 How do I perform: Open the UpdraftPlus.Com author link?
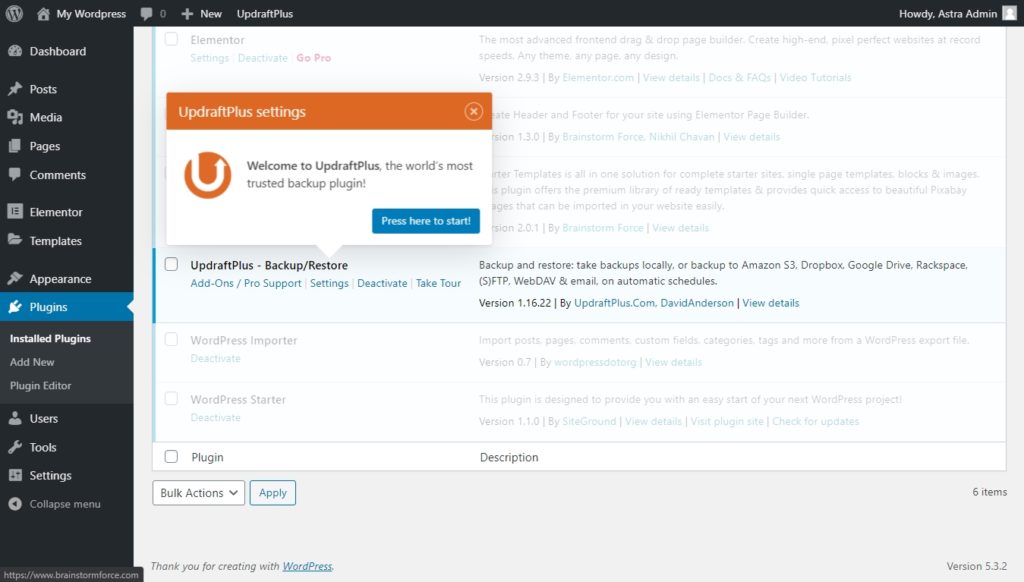pyautogui.click(x=615, y=303)
